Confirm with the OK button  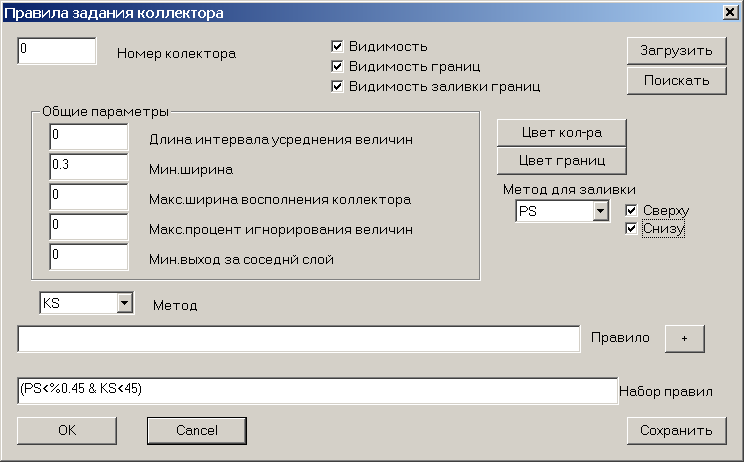pos(67,431)
